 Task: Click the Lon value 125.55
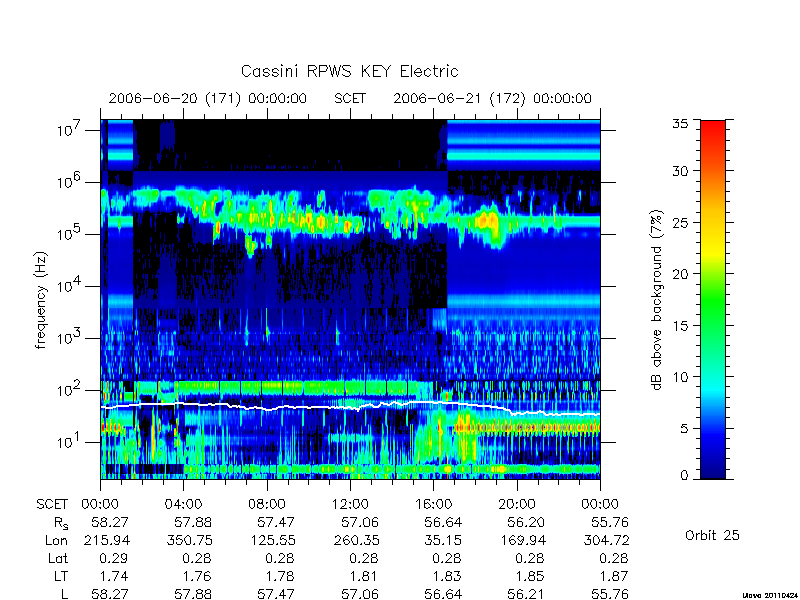pyautogui.click(x=272, y=540)
